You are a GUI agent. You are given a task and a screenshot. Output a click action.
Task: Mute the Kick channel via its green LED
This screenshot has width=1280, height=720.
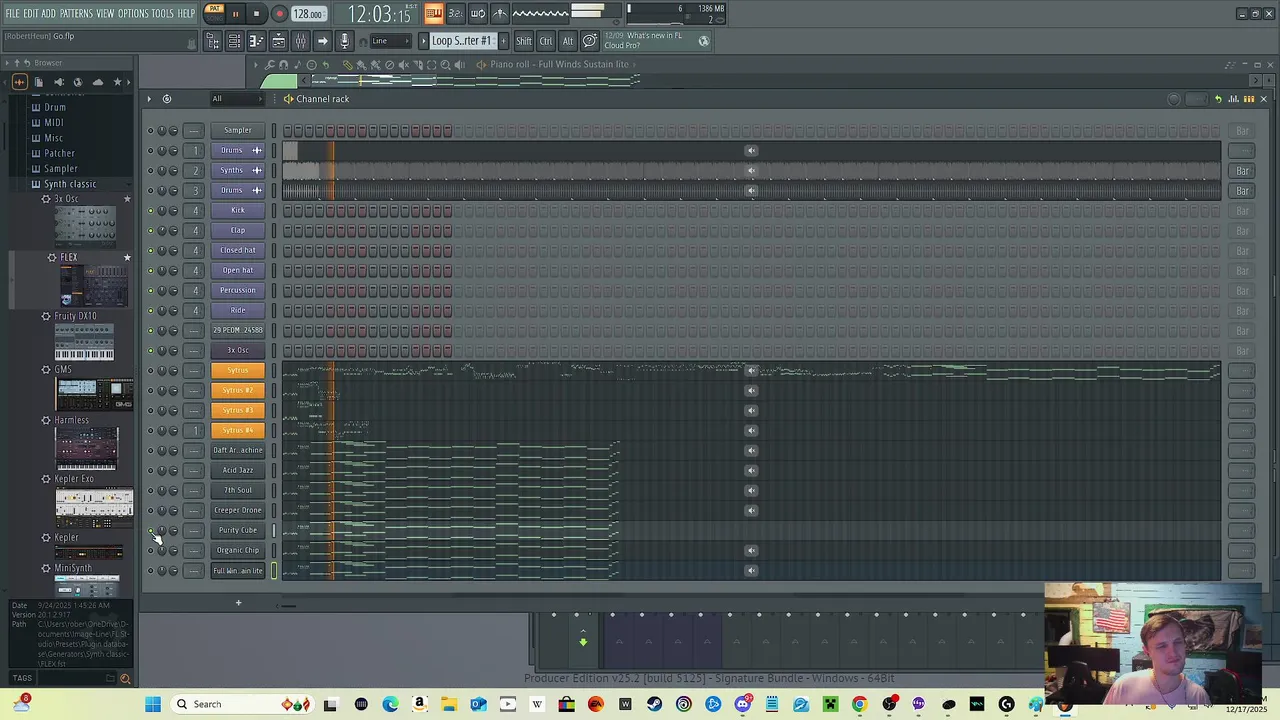coord(151,210)
